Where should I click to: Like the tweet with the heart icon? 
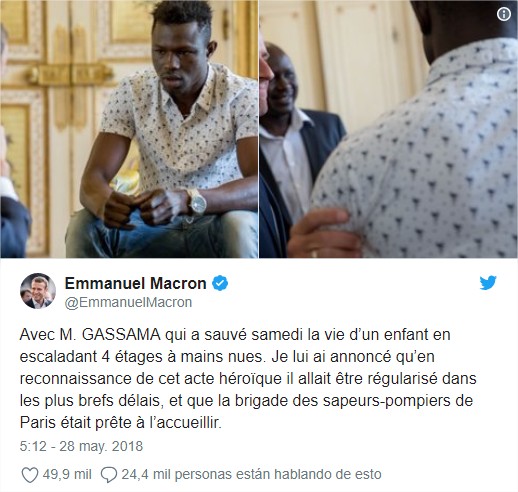tap(29, 474)
